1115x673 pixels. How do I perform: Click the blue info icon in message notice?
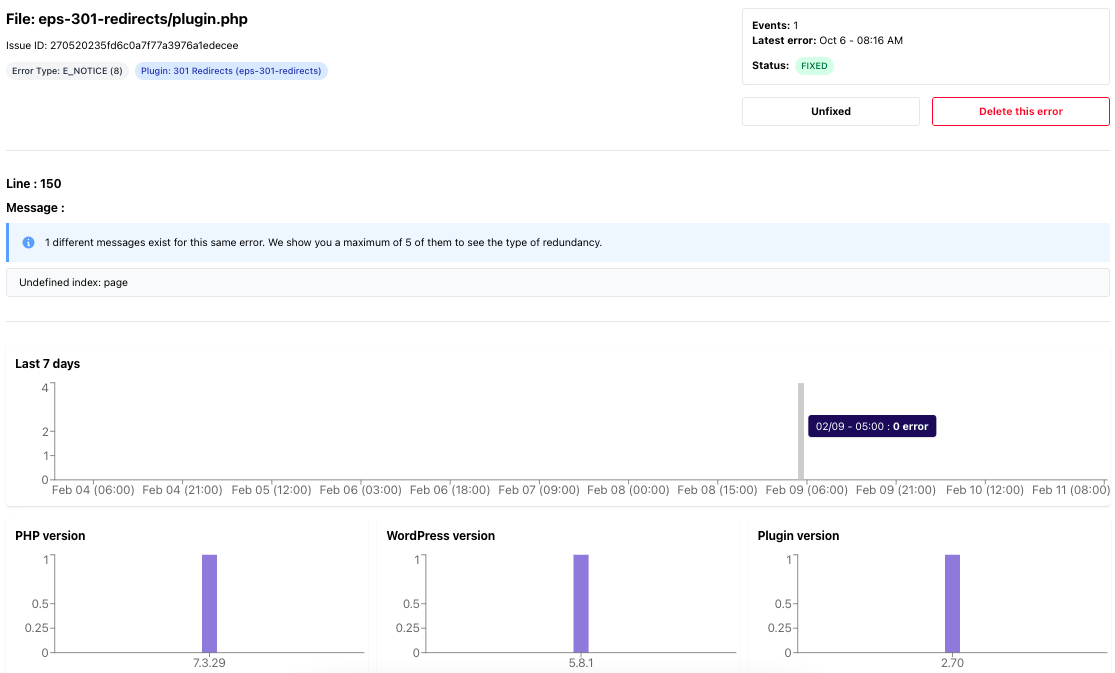(28, 243)
